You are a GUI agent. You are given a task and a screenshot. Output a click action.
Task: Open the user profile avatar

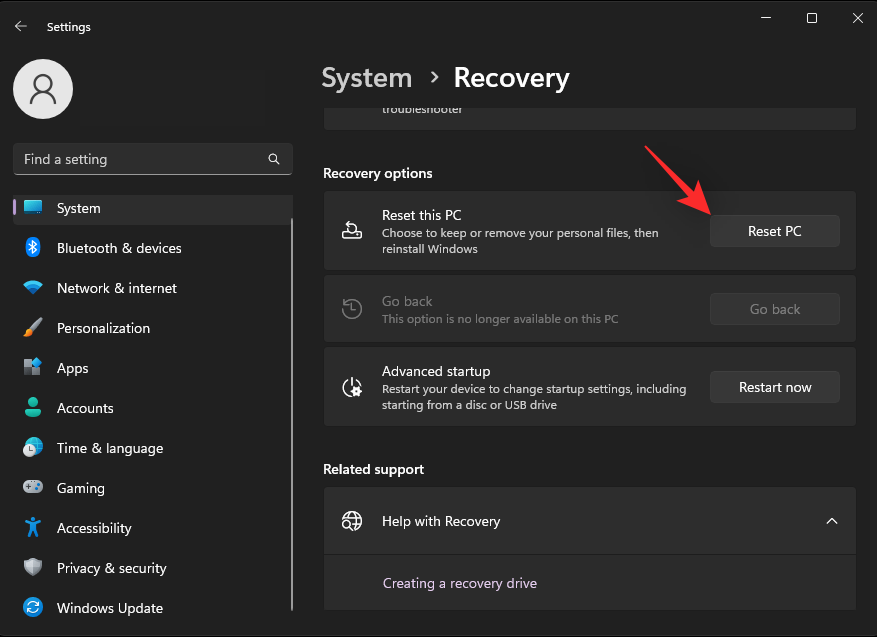pos(43,89)
